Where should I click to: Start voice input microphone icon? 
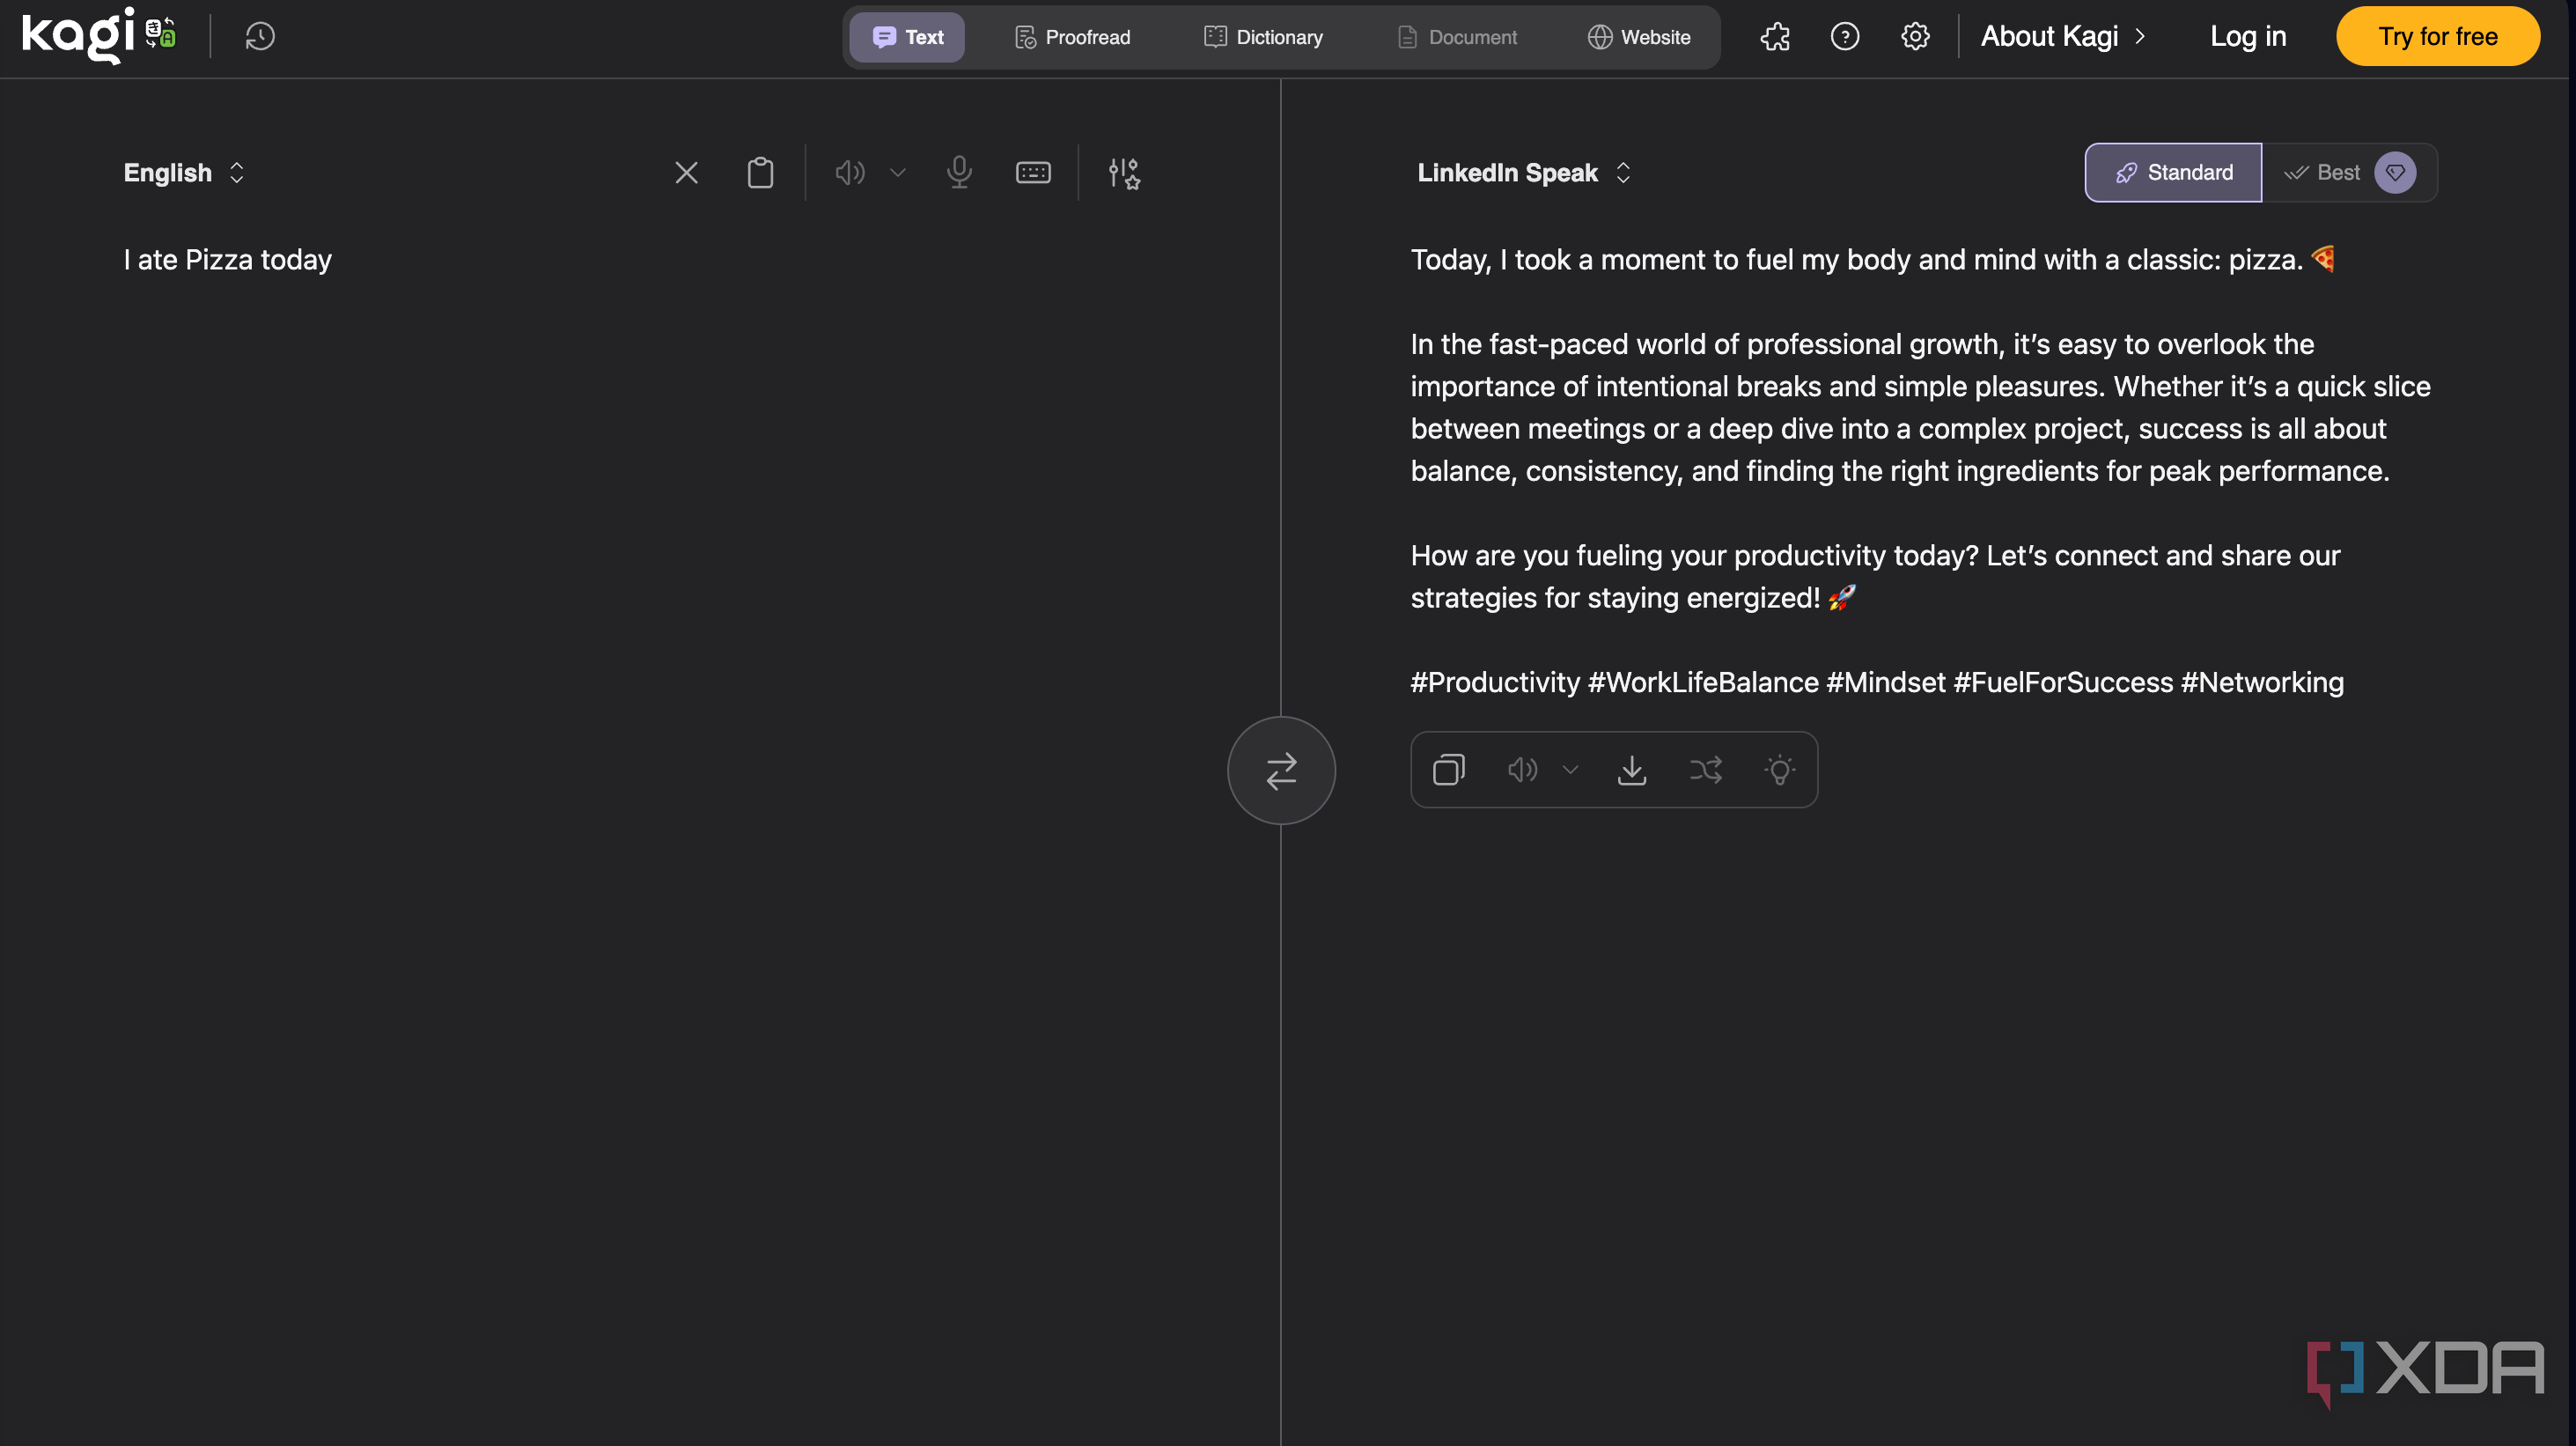pos(959,172)
